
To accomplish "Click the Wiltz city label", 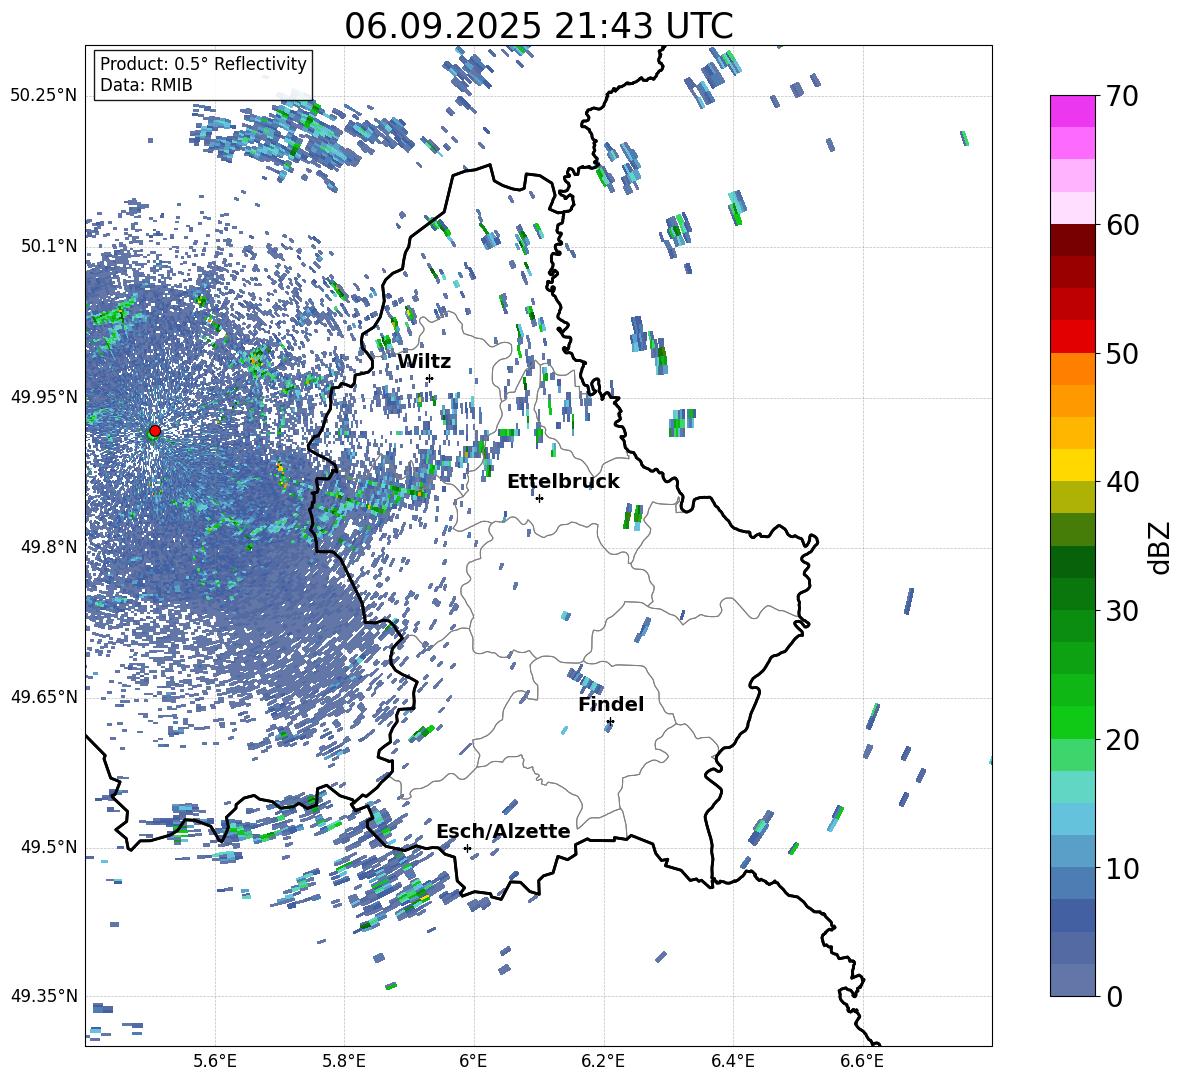I will point(424,362).
